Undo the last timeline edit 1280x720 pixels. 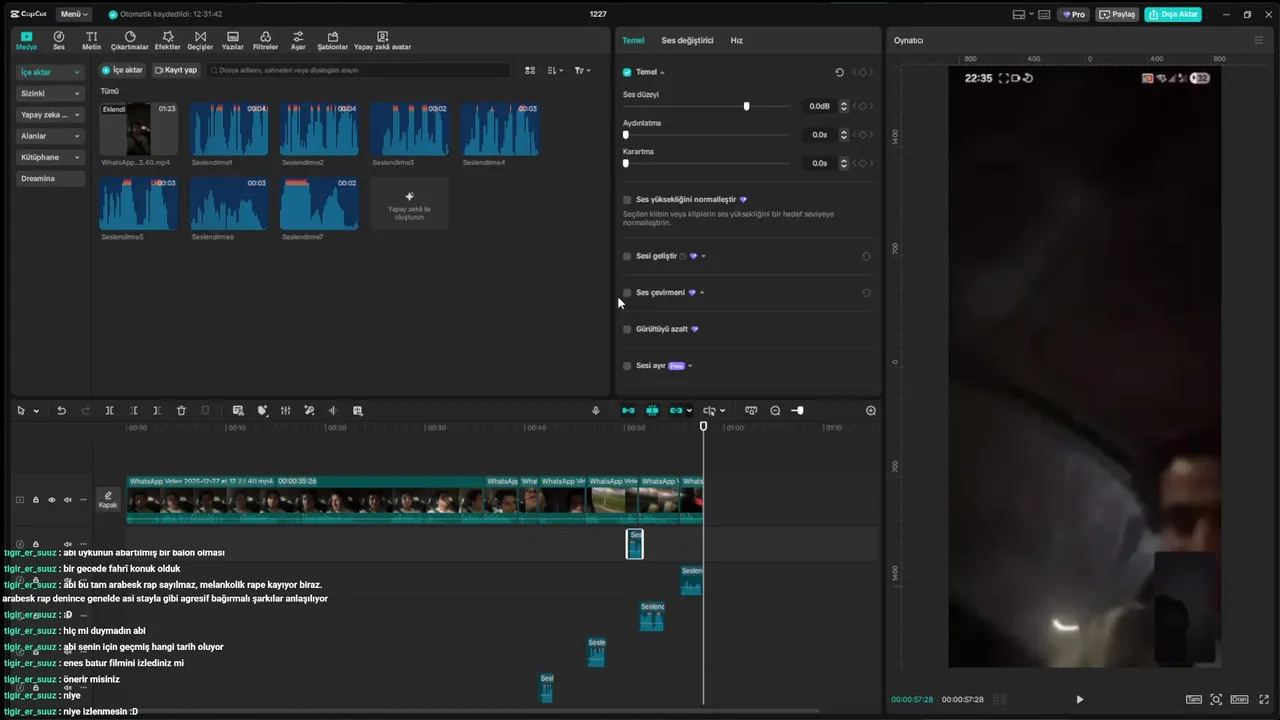tap(61, 411)
